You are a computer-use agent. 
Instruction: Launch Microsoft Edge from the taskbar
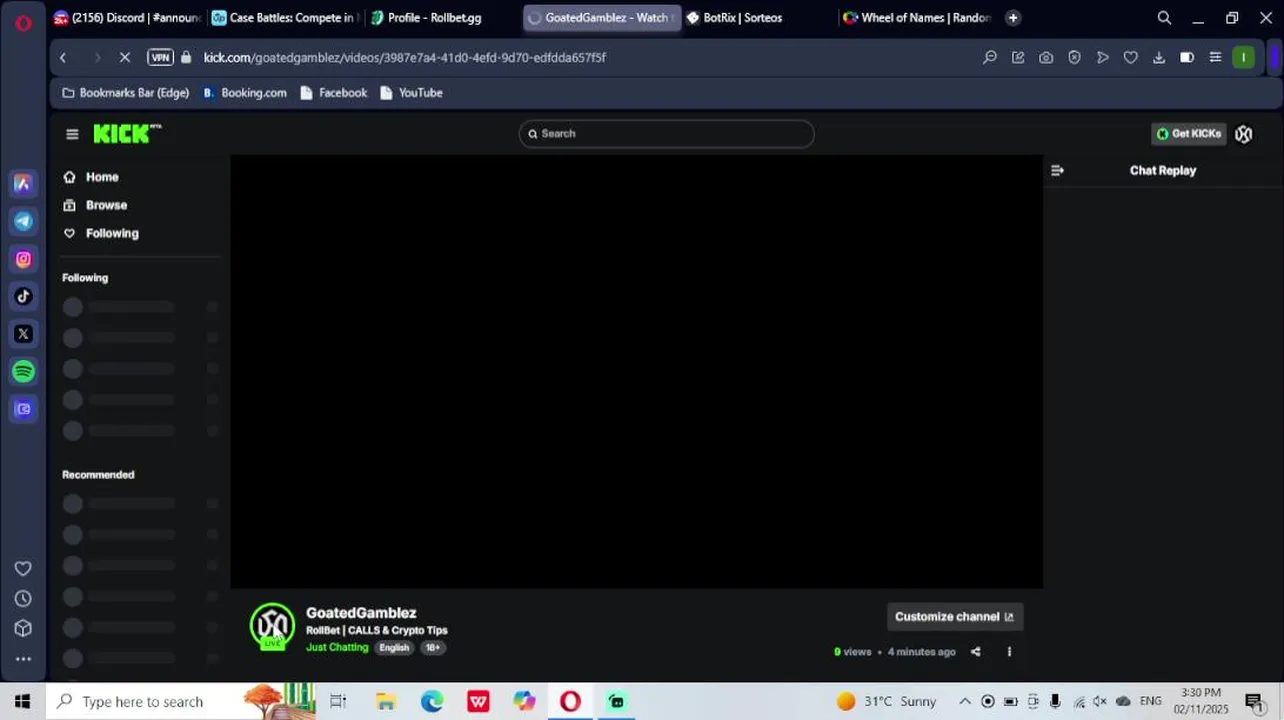tap(432, 702)
